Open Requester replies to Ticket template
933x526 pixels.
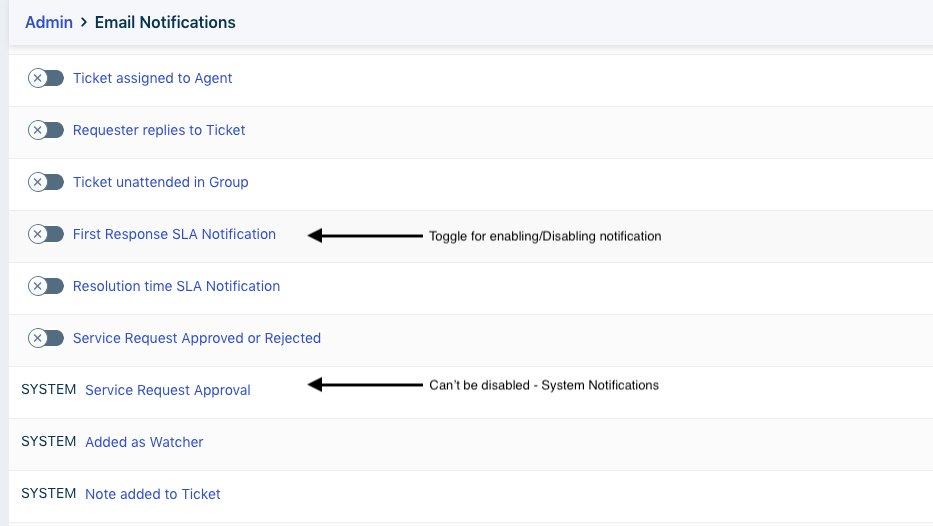click(x=159, y=130)
